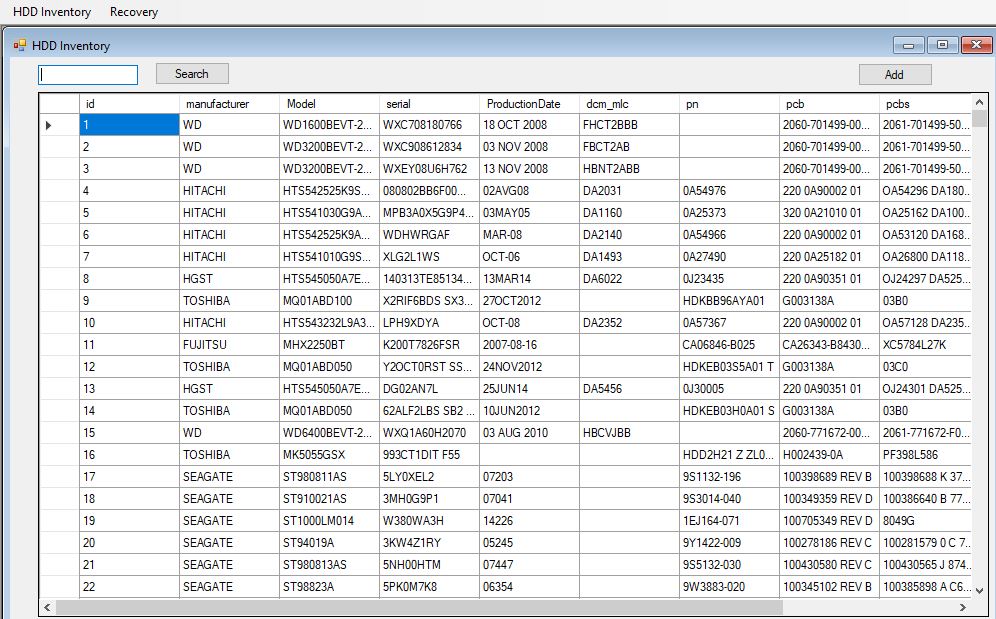The width and height of the screenshot is (996, 619).
Task: Select pn cell 0A25373
Action: click(729, 213)
